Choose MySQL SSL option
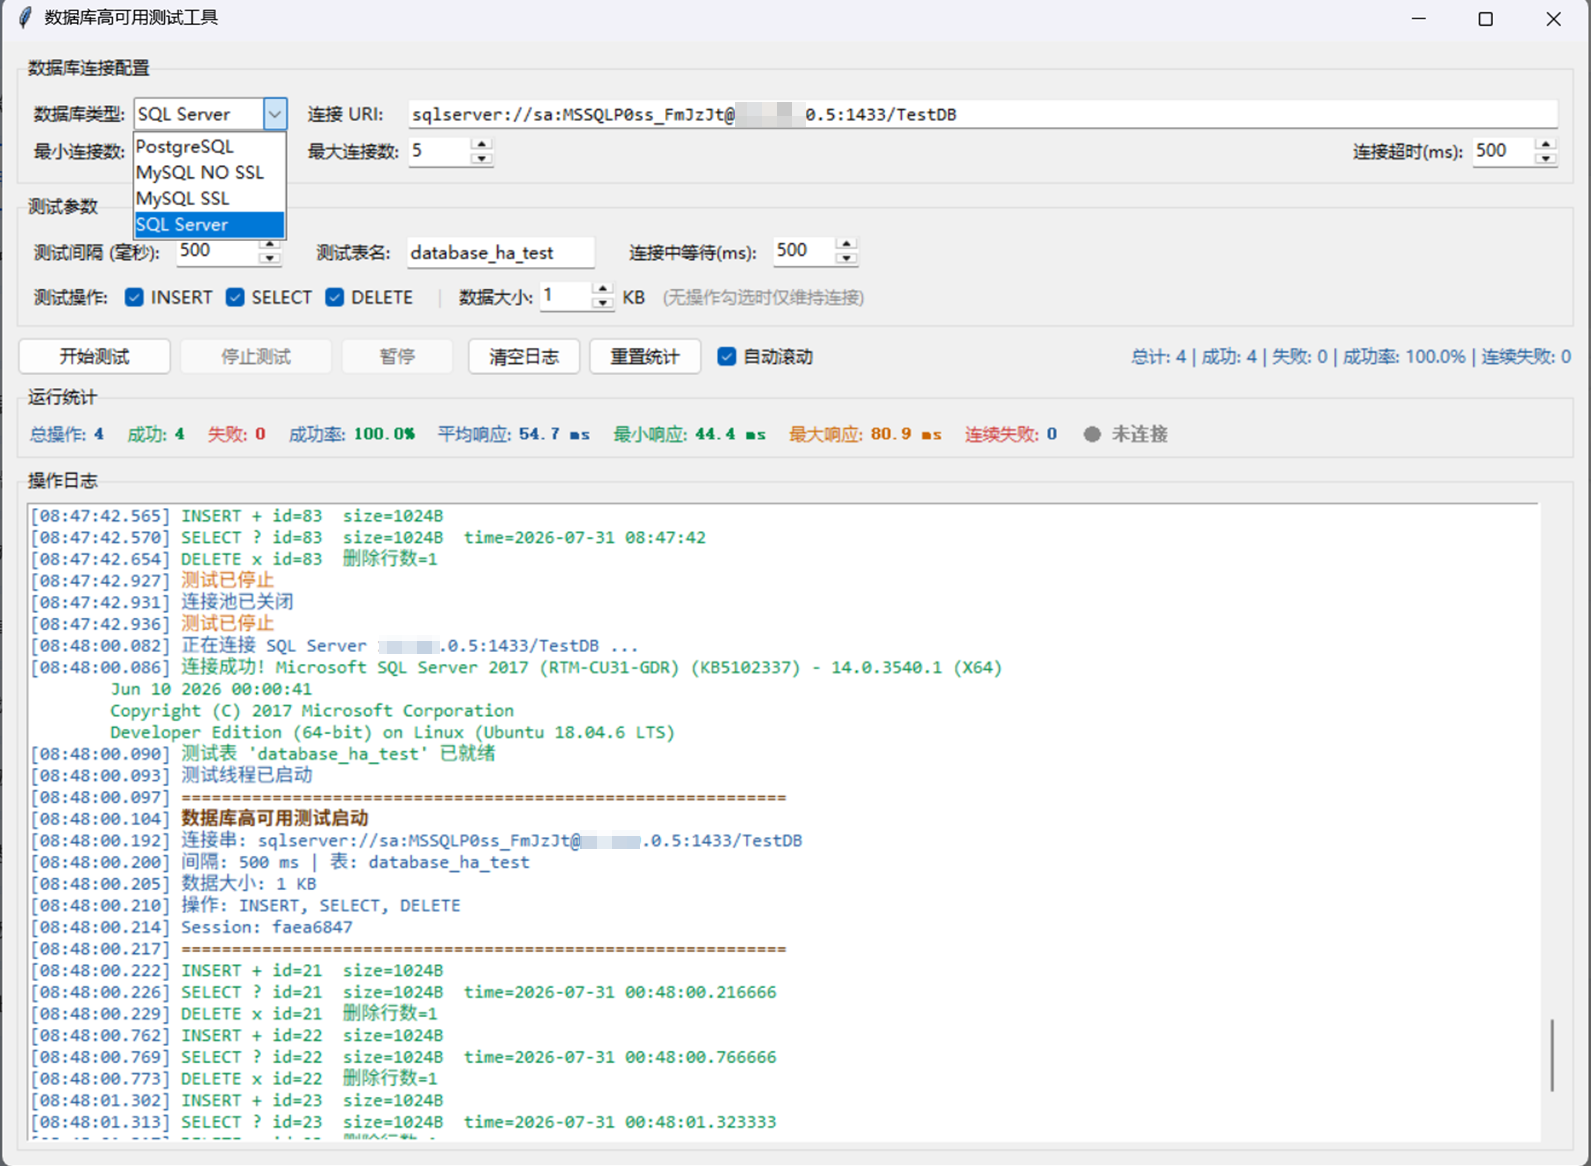Image resolution: width=1591 pixels, height=1166 pixels. tap(209, 198)
